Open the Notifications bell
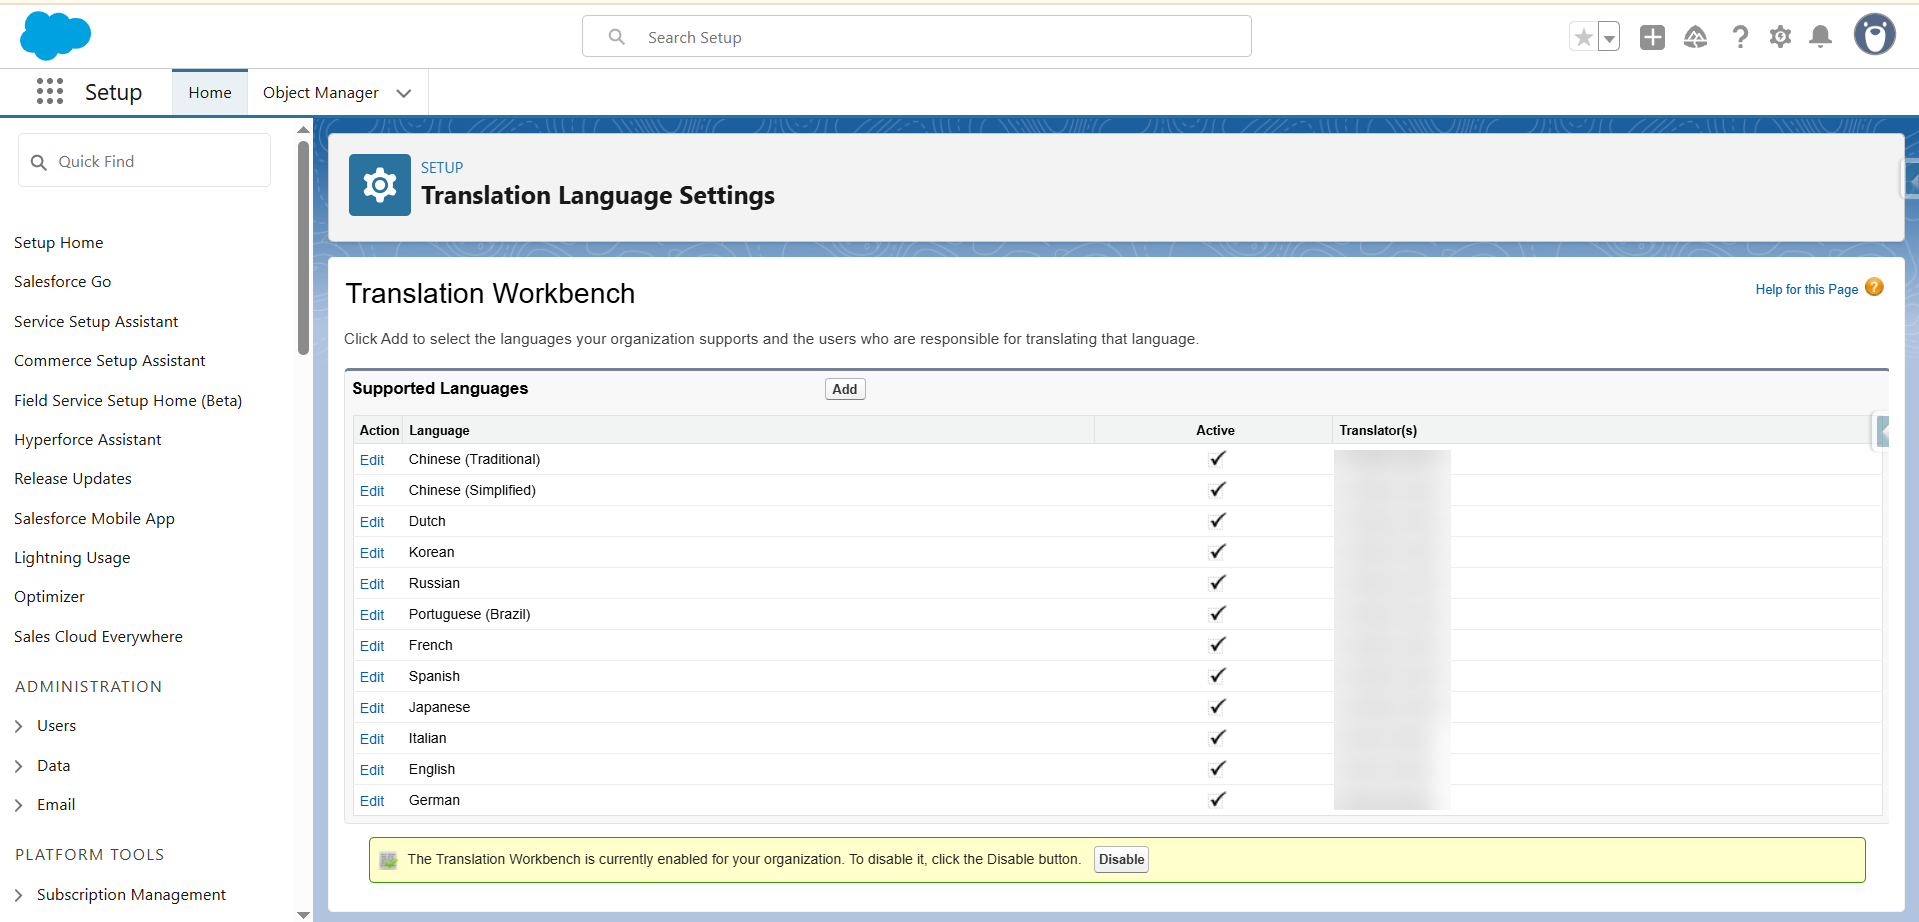Viewport: 1919px width, 922px height. 1821,37
